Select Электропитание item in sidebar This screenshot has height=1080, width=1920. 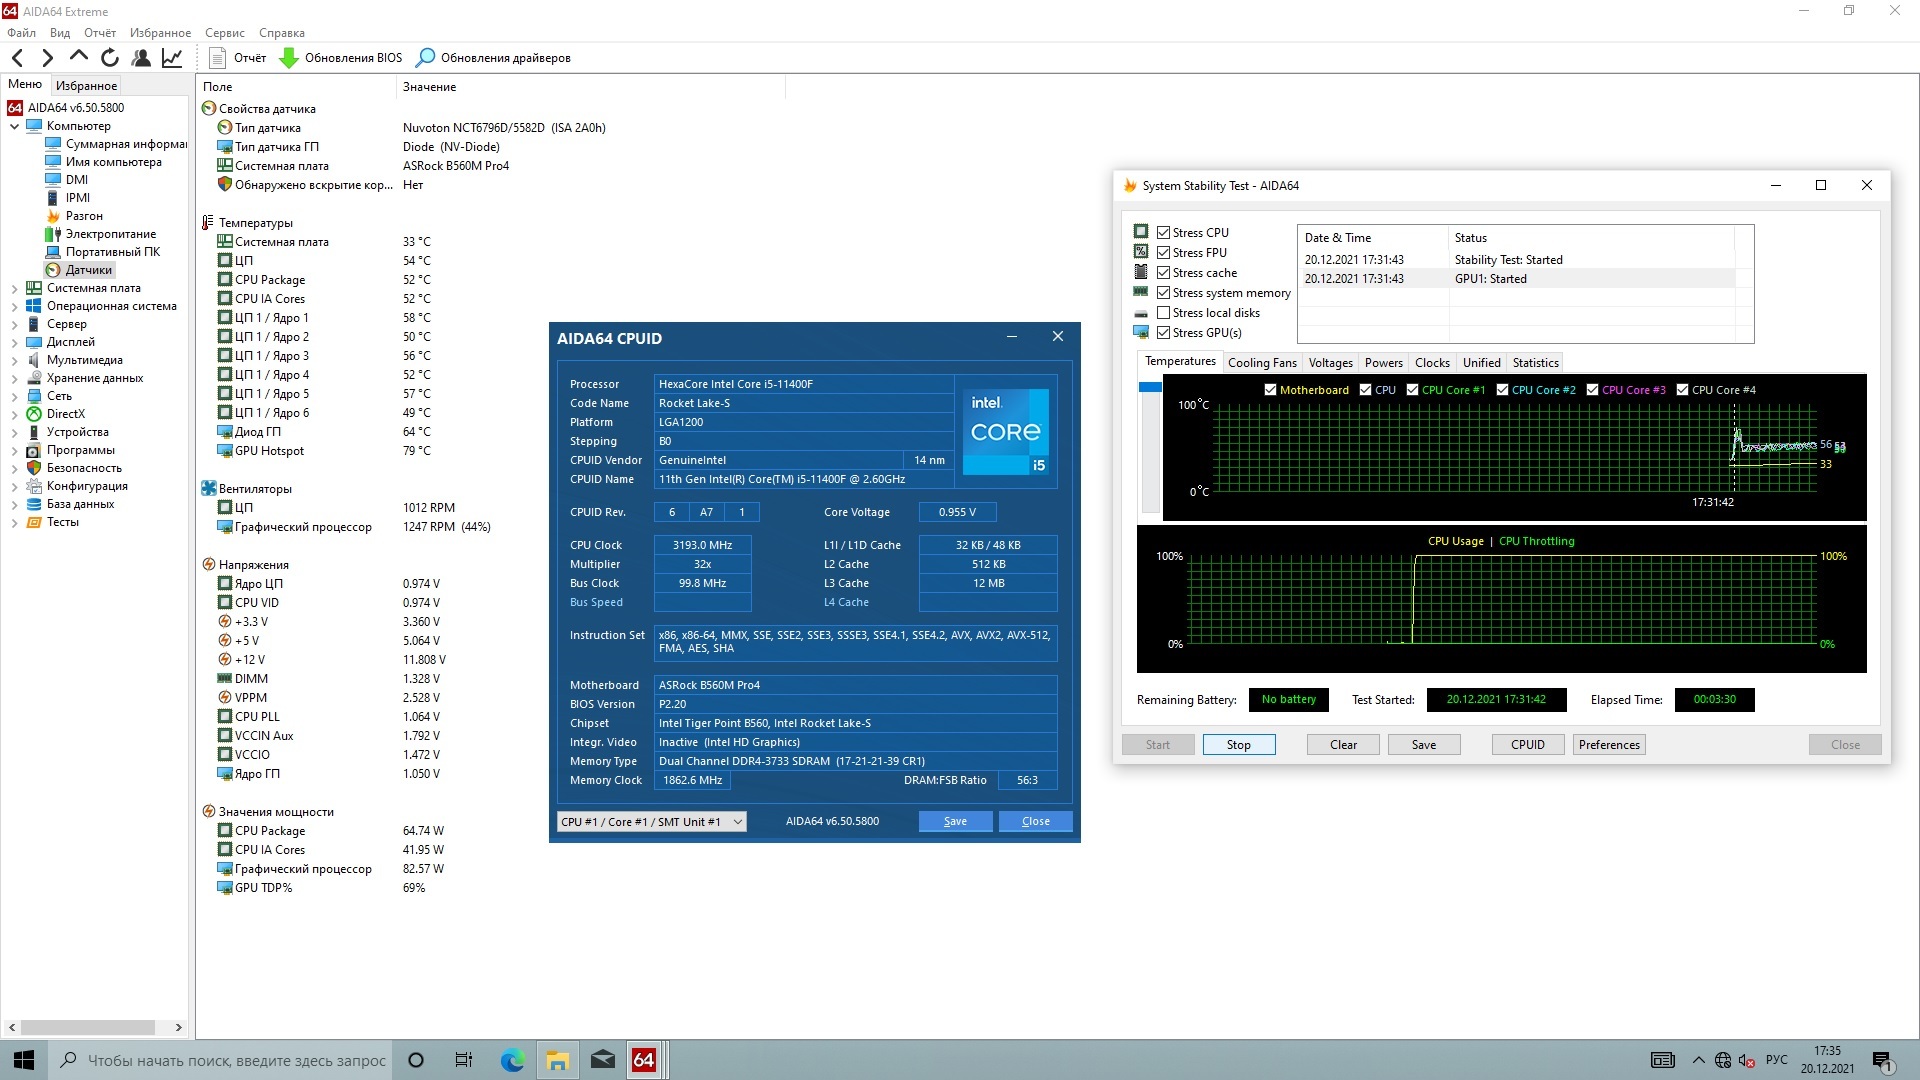coord(101,234)
